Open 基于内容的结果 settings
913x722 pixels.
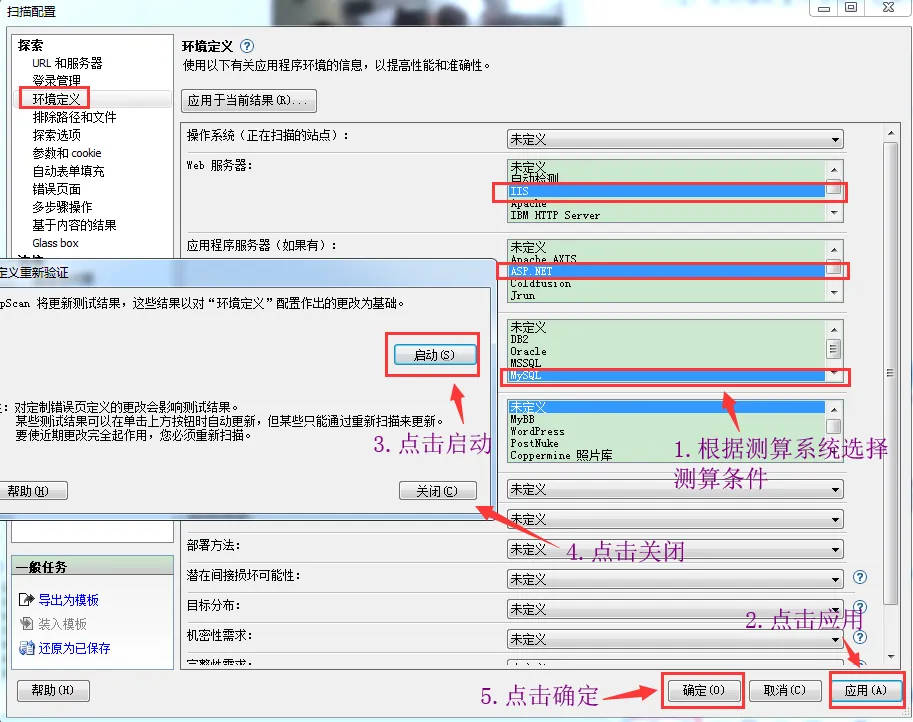click(75, 225)
